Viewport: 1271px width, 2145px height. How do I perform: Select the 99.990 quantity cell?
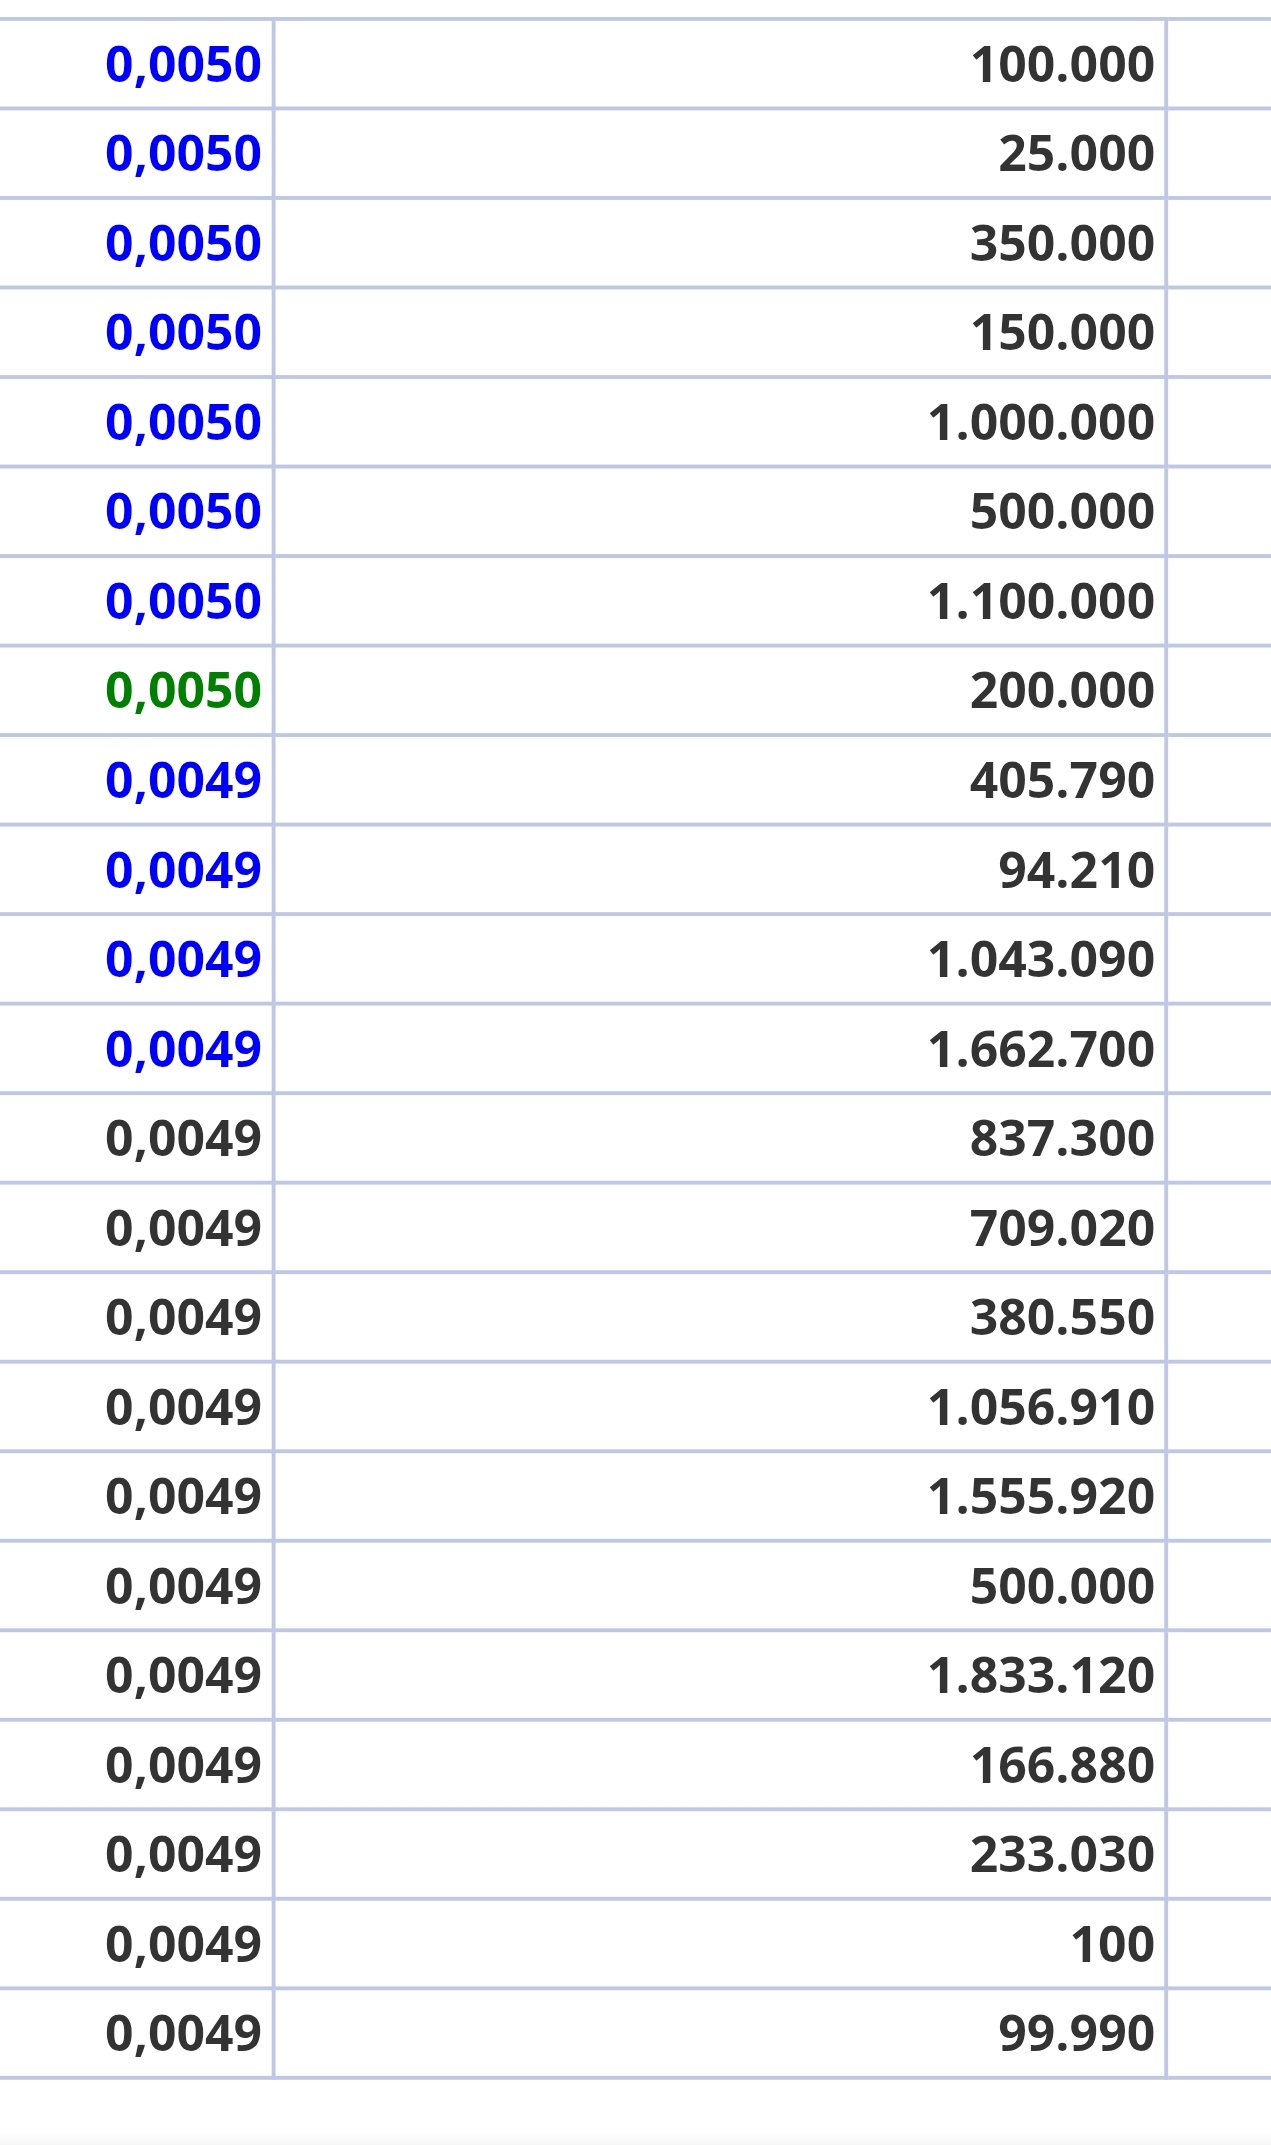pyautogui.click(x=720, y=2033)
